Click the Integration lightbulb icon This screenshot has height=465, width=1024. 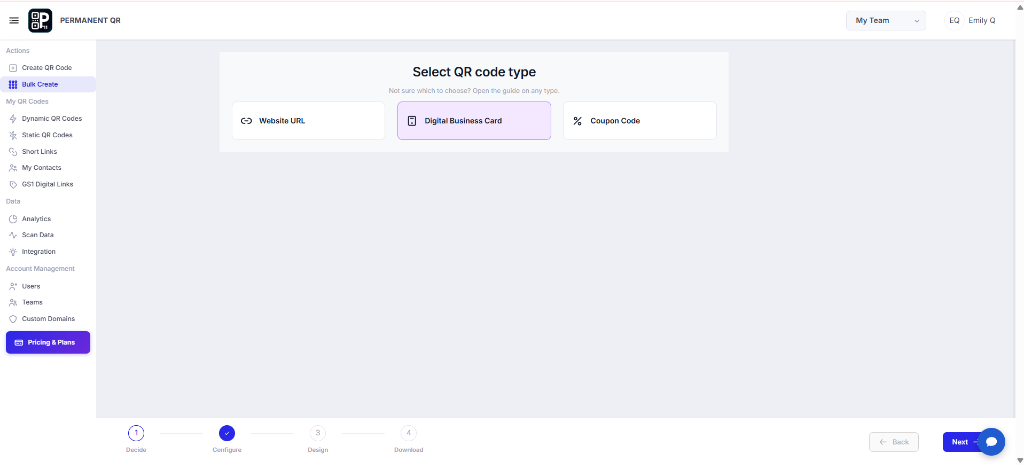13,251
